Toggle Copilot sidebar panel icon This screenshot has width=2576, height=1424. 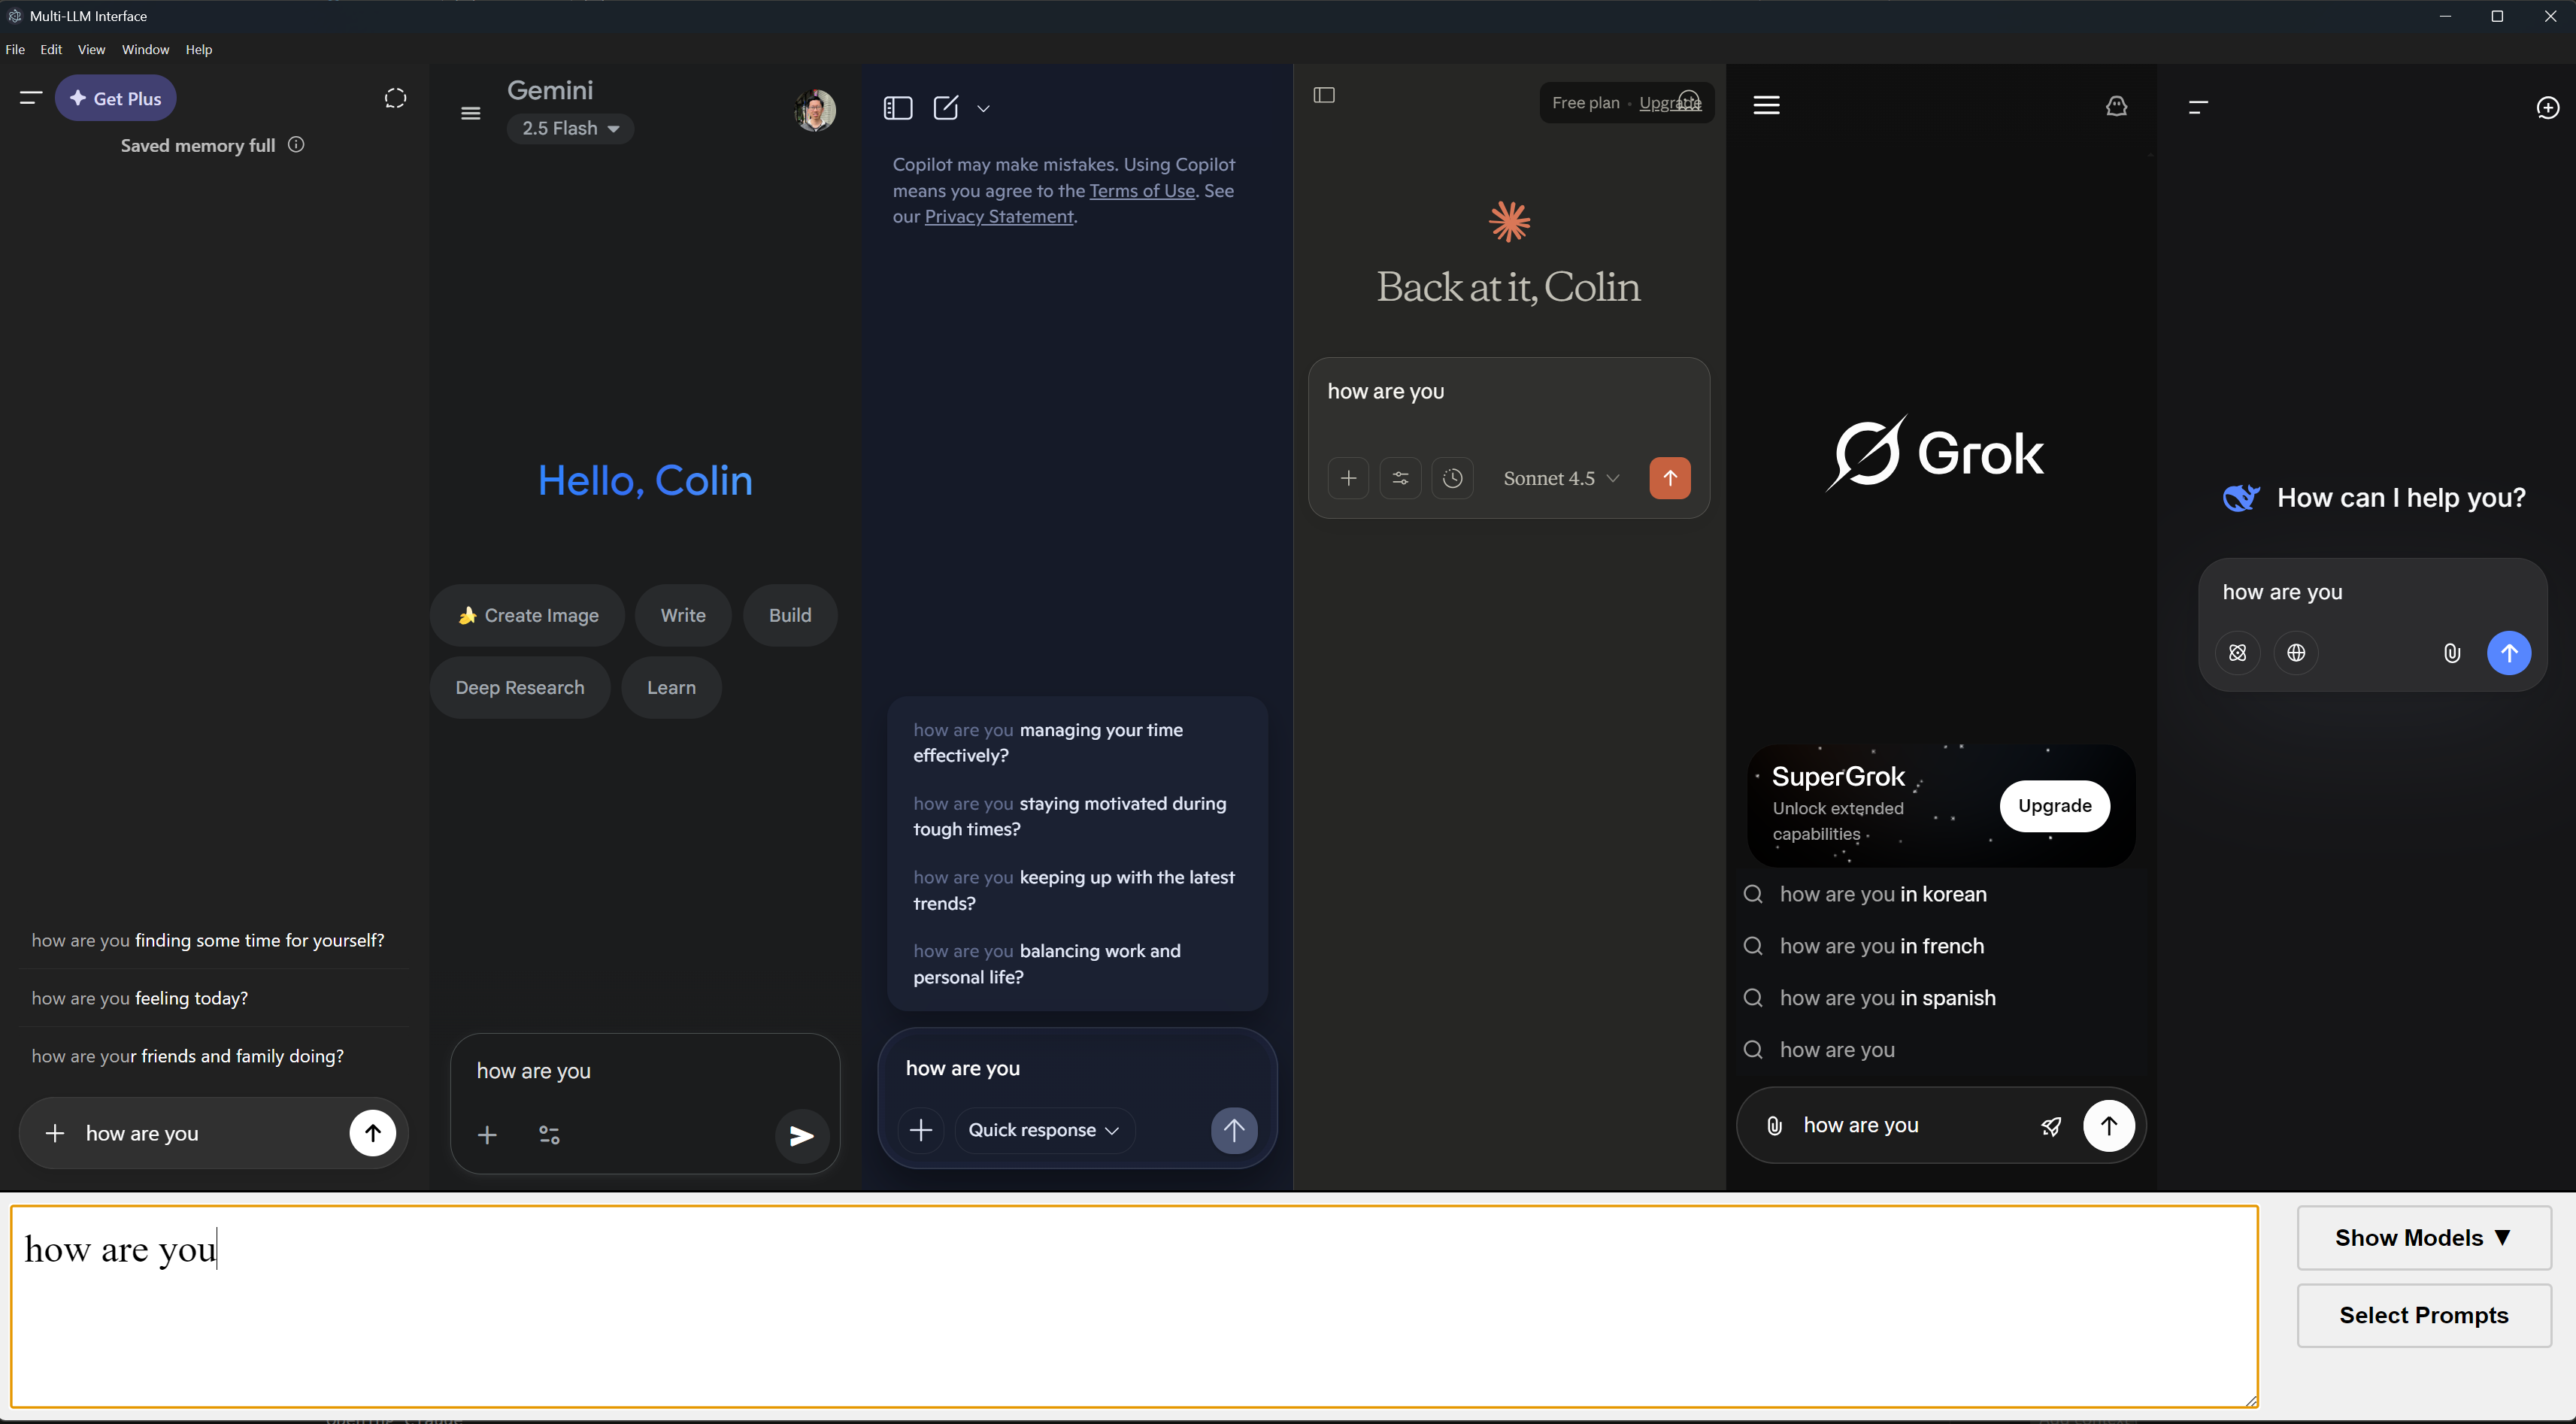898,108
